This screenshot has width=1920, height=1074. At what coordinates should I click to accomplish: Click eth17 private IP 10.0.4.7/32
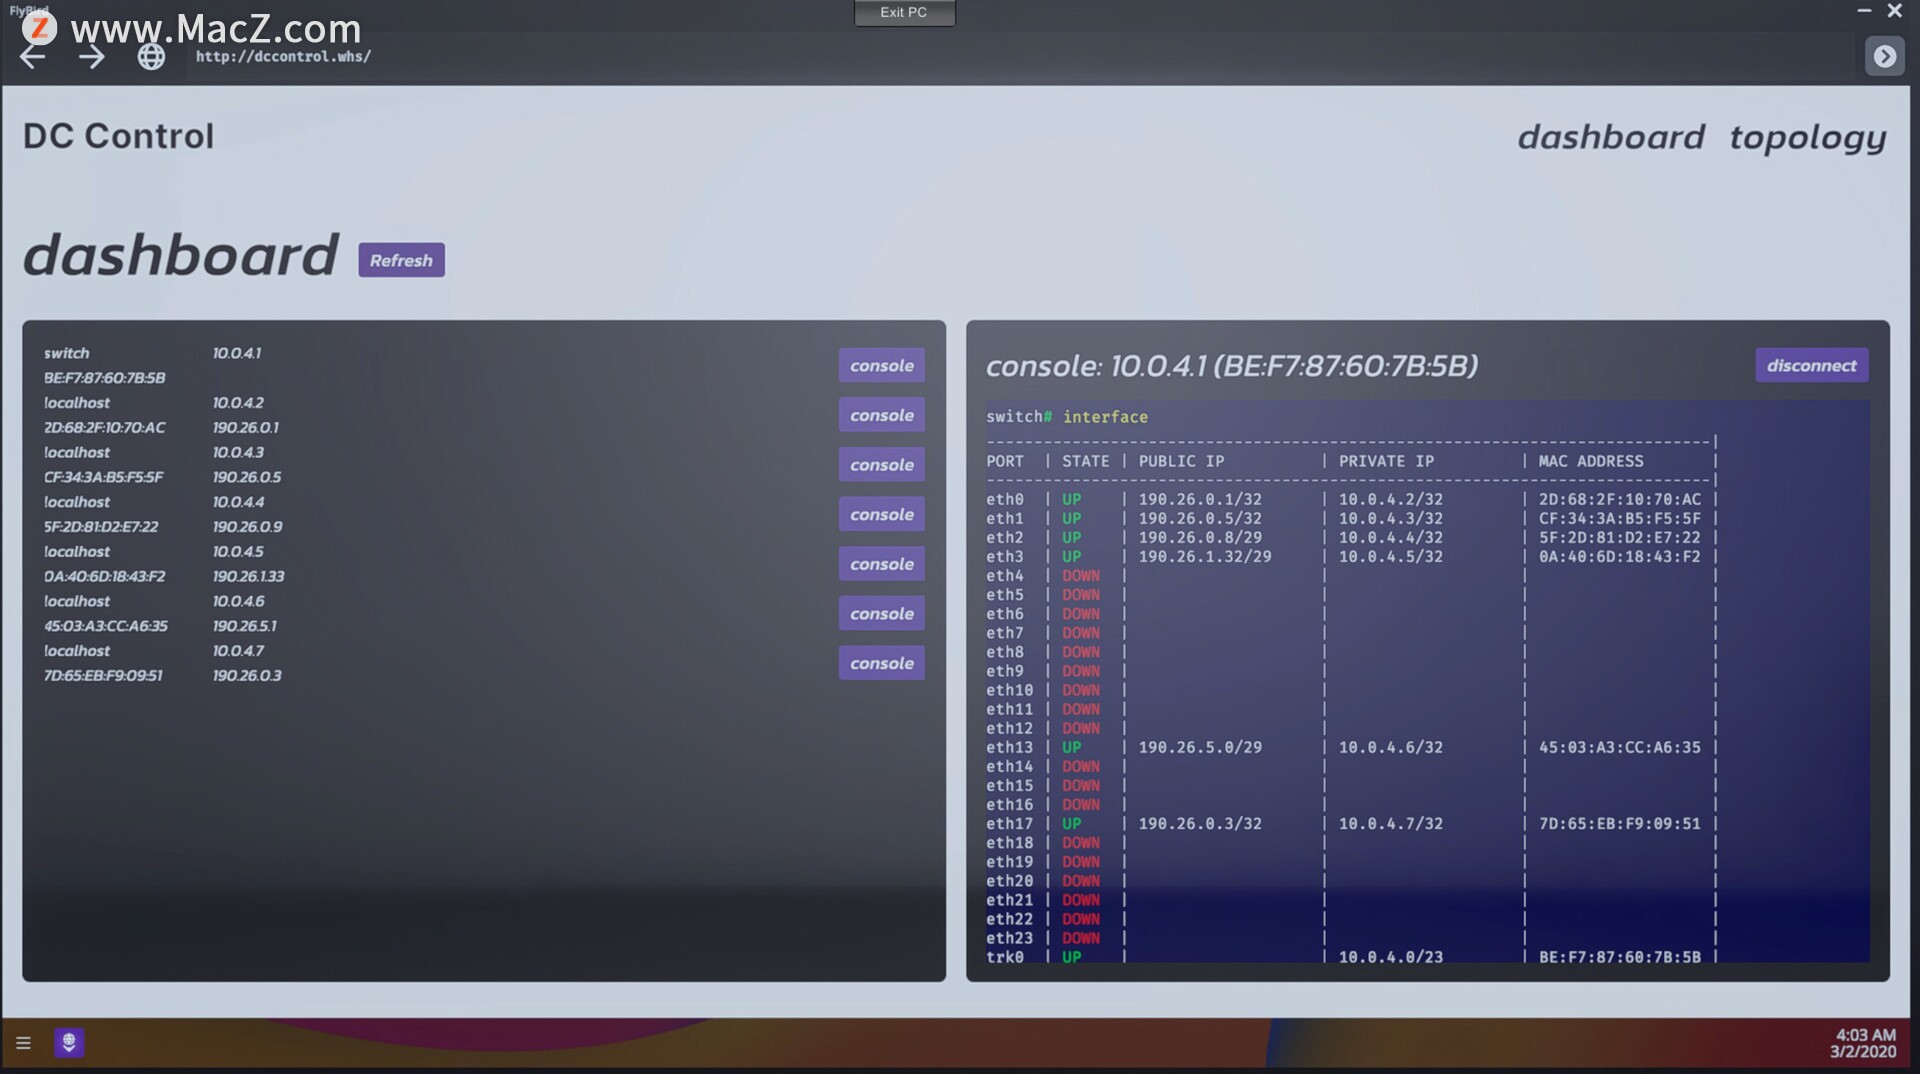pyautogui.click(x=1391, y=824)
